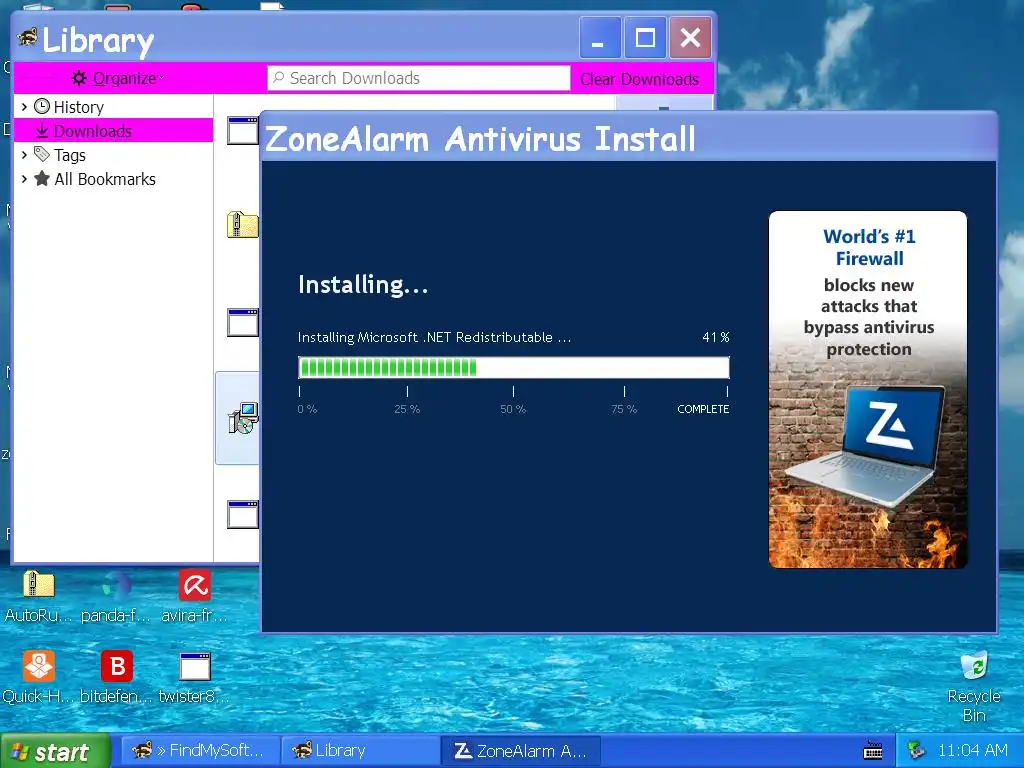The image size is (1024, 768).
Task: Click the Library window title icon
Action: point(27,38)
